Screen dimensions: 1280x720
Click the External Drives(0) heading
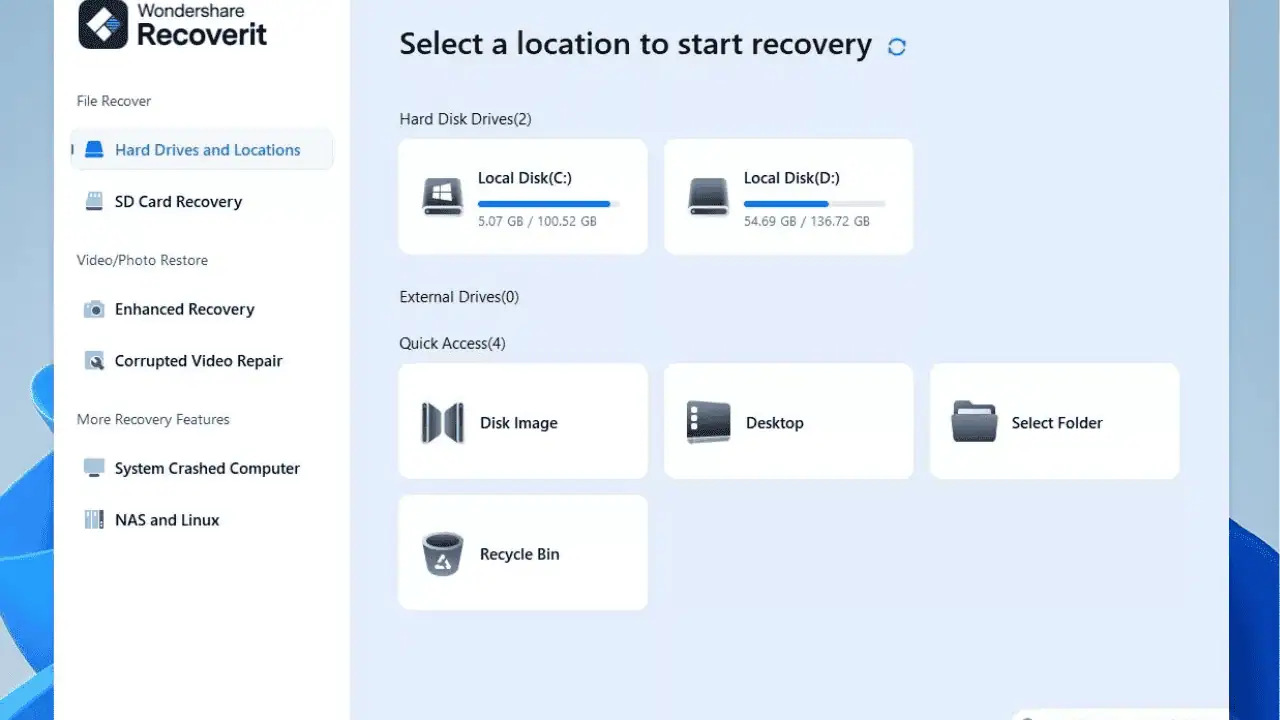click(x=459, y=297)
